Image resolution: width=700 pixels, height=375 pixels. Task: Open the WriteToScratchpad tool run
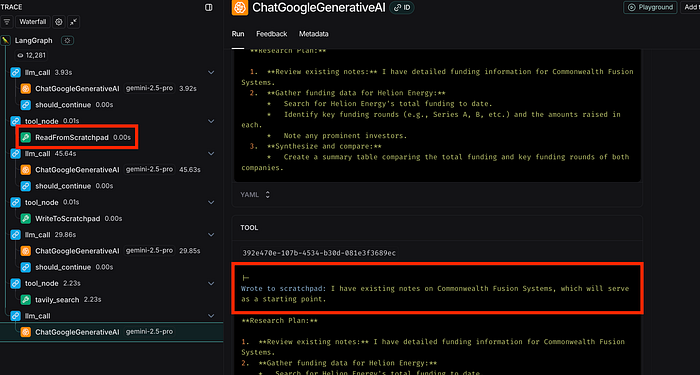(71, 219)
